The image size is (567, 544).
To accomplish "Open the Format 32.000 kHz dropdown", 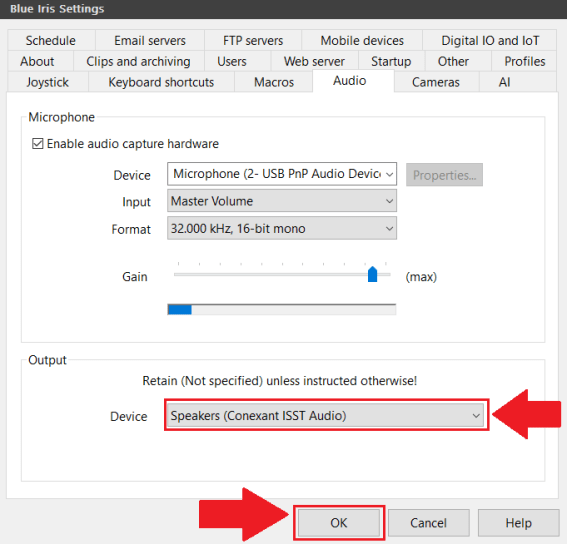I will pos(282,228).
